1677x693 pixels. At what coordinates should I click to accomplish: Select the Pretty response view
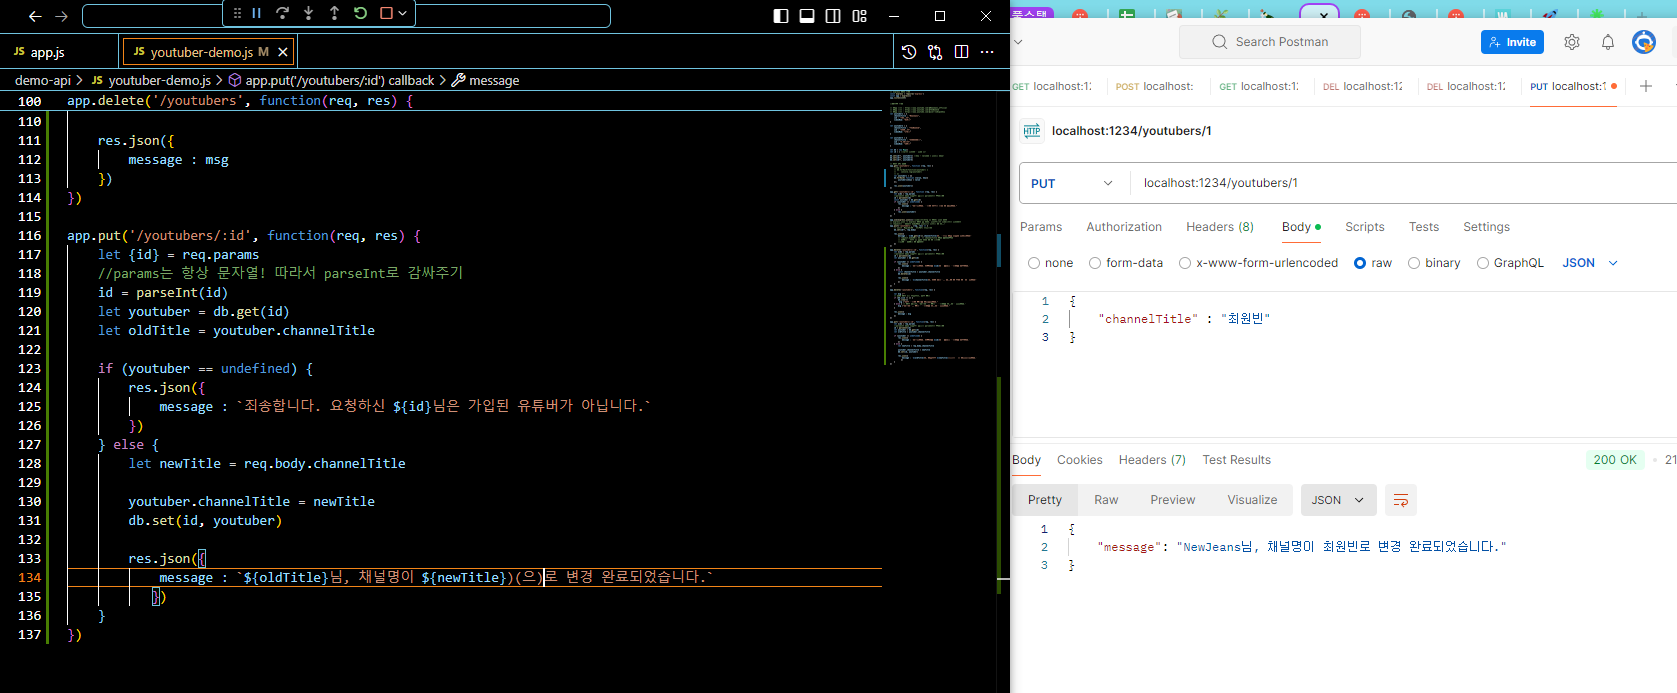click(x=1045, y=500)
